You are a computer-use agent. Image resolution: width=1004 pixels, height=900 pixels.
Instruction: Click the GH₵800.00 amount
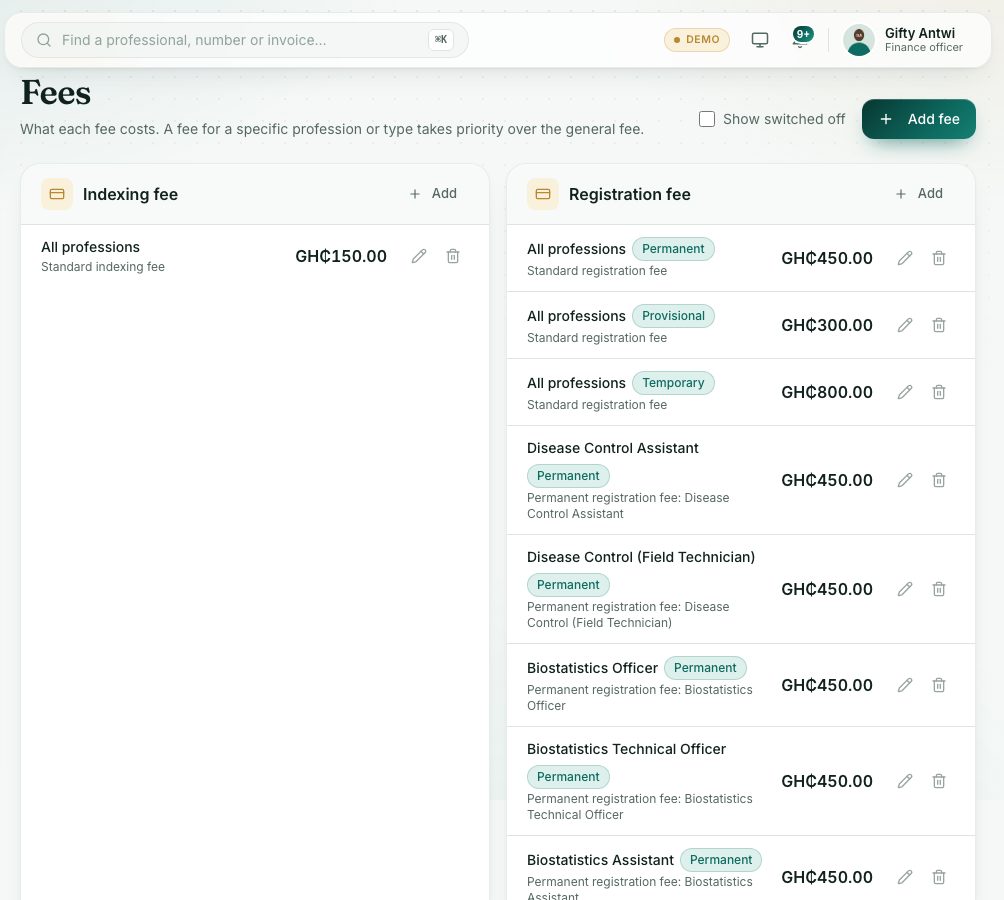click(827, 392)
